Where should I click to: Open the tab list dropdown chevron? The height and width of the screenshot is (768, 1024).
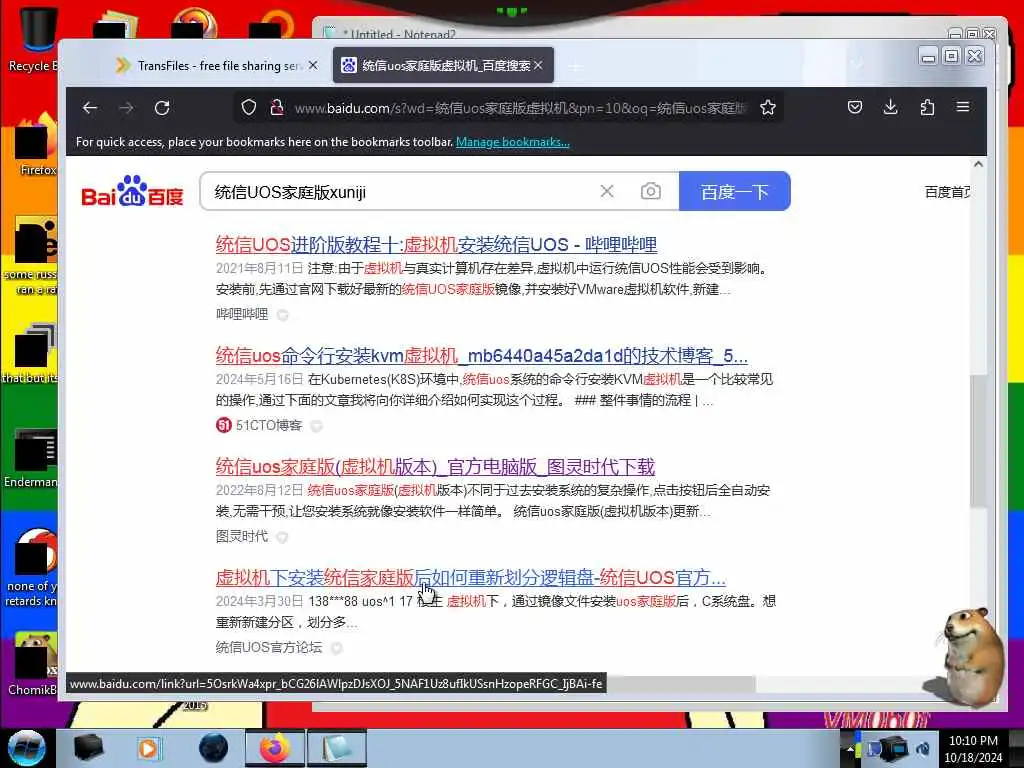[857, 64]
